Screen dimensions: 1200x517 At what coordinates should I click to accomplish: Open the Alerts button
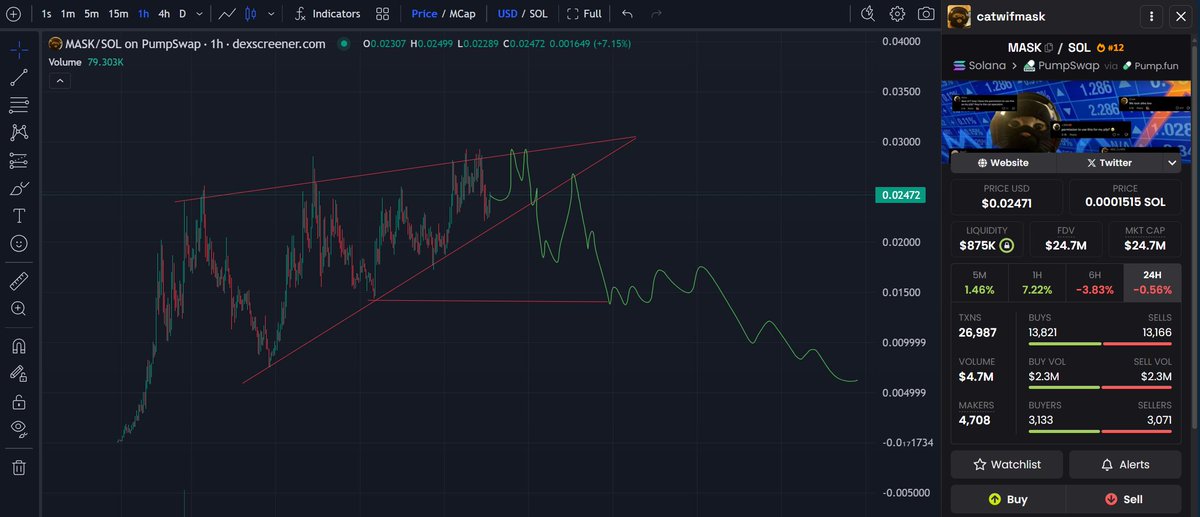click(1125, 464)
